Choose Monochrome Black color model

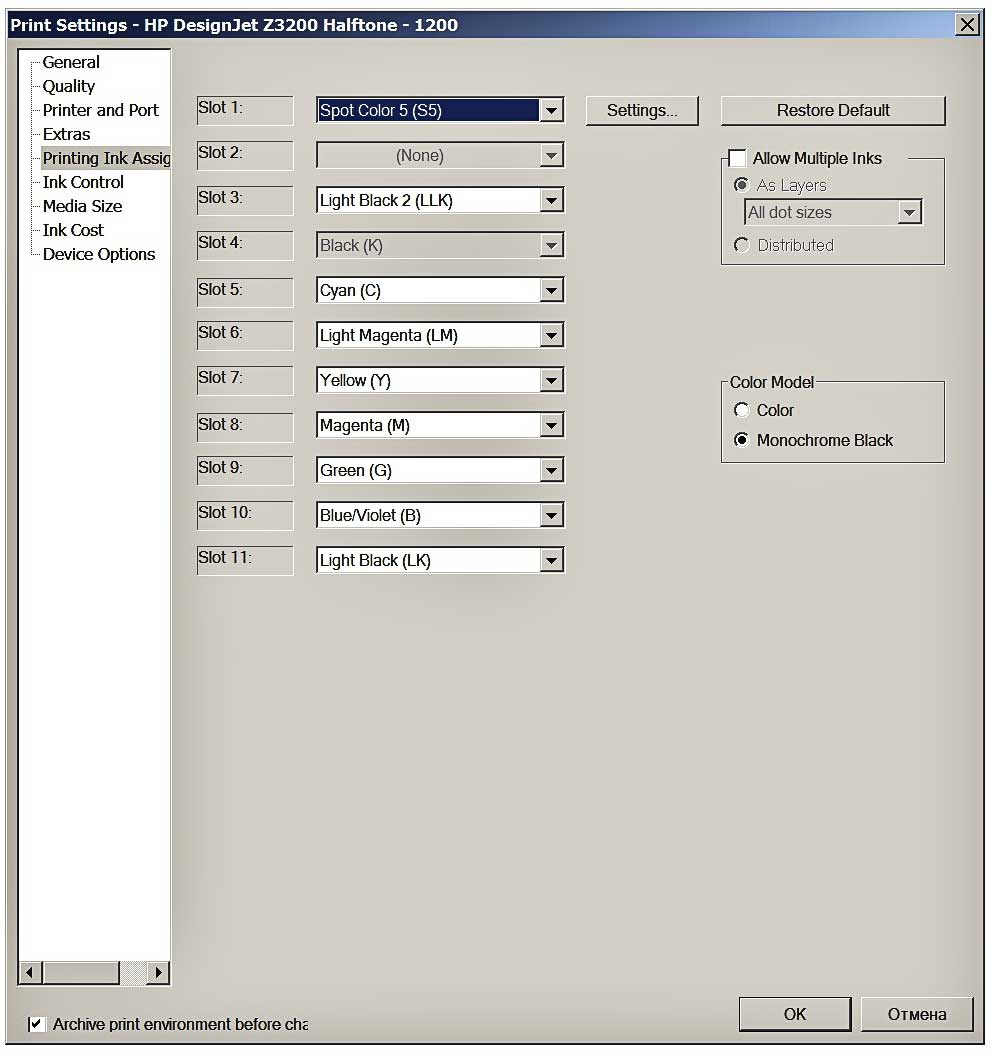click(742, 441)
